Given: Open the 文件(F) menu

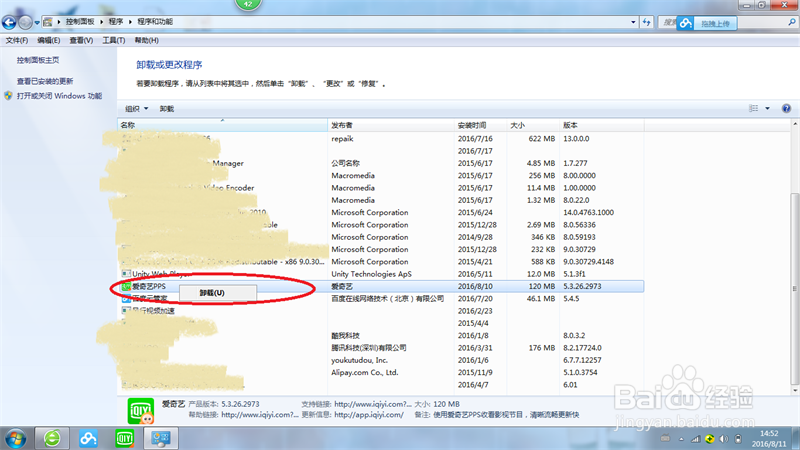Looking at the screenshot, I should pos(17,40).
